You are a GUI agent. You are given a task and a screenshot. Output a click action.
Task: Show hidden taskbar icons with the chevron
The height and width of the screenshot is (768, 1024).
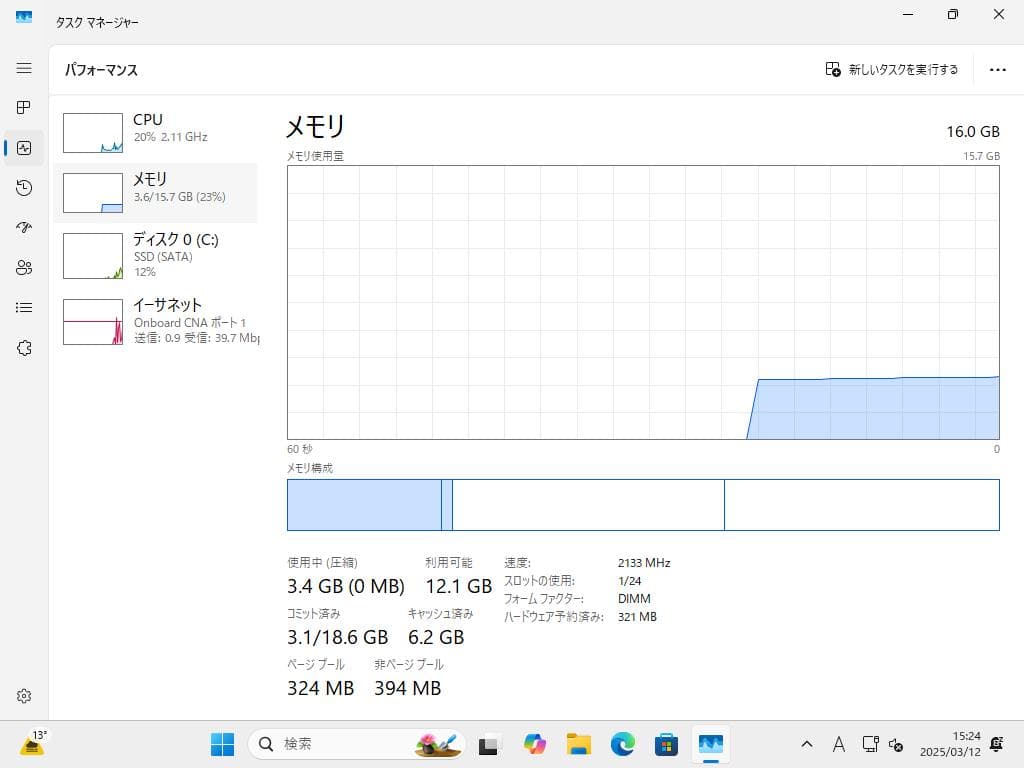[806, 744]
